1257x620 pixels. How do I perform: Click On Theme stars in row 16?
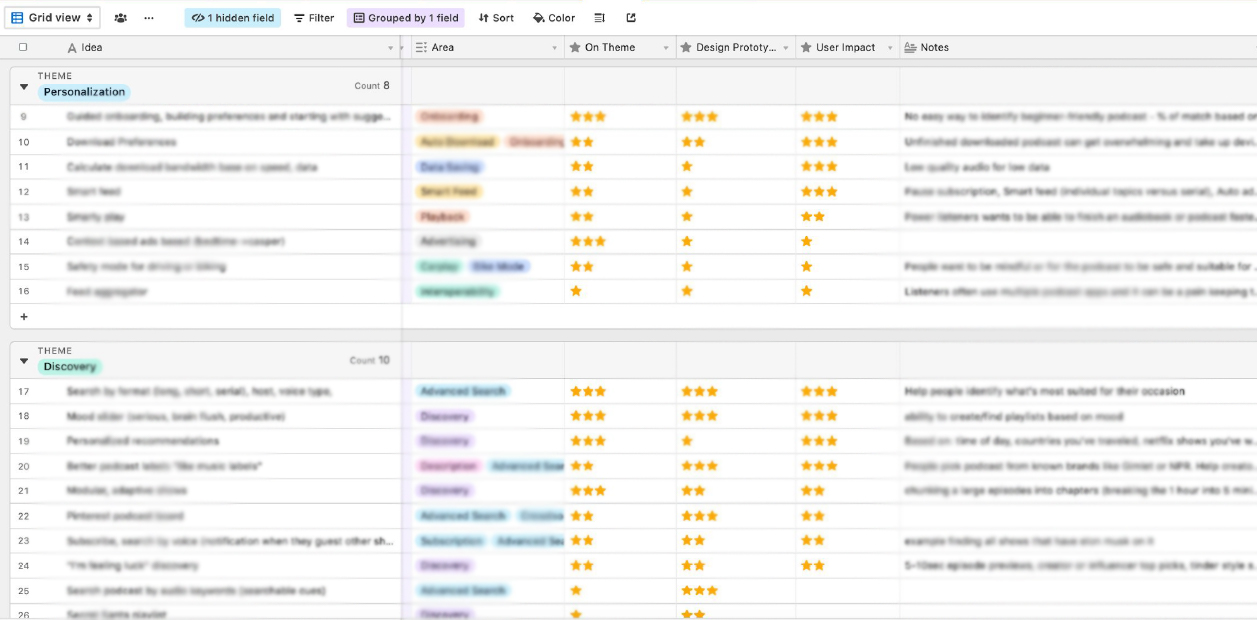point(576,291)
